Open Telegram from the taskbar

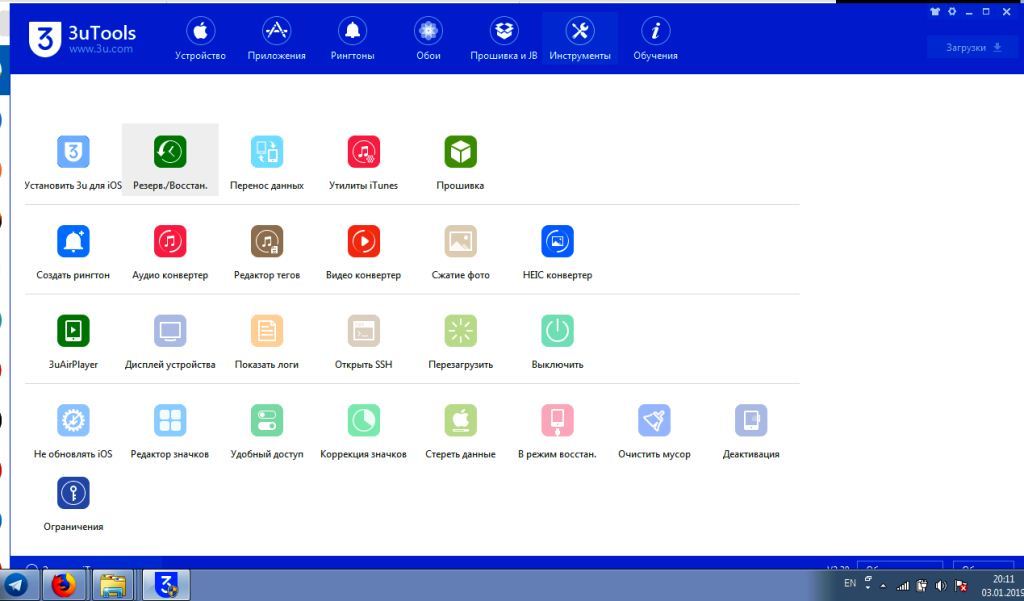click(16, 585)
